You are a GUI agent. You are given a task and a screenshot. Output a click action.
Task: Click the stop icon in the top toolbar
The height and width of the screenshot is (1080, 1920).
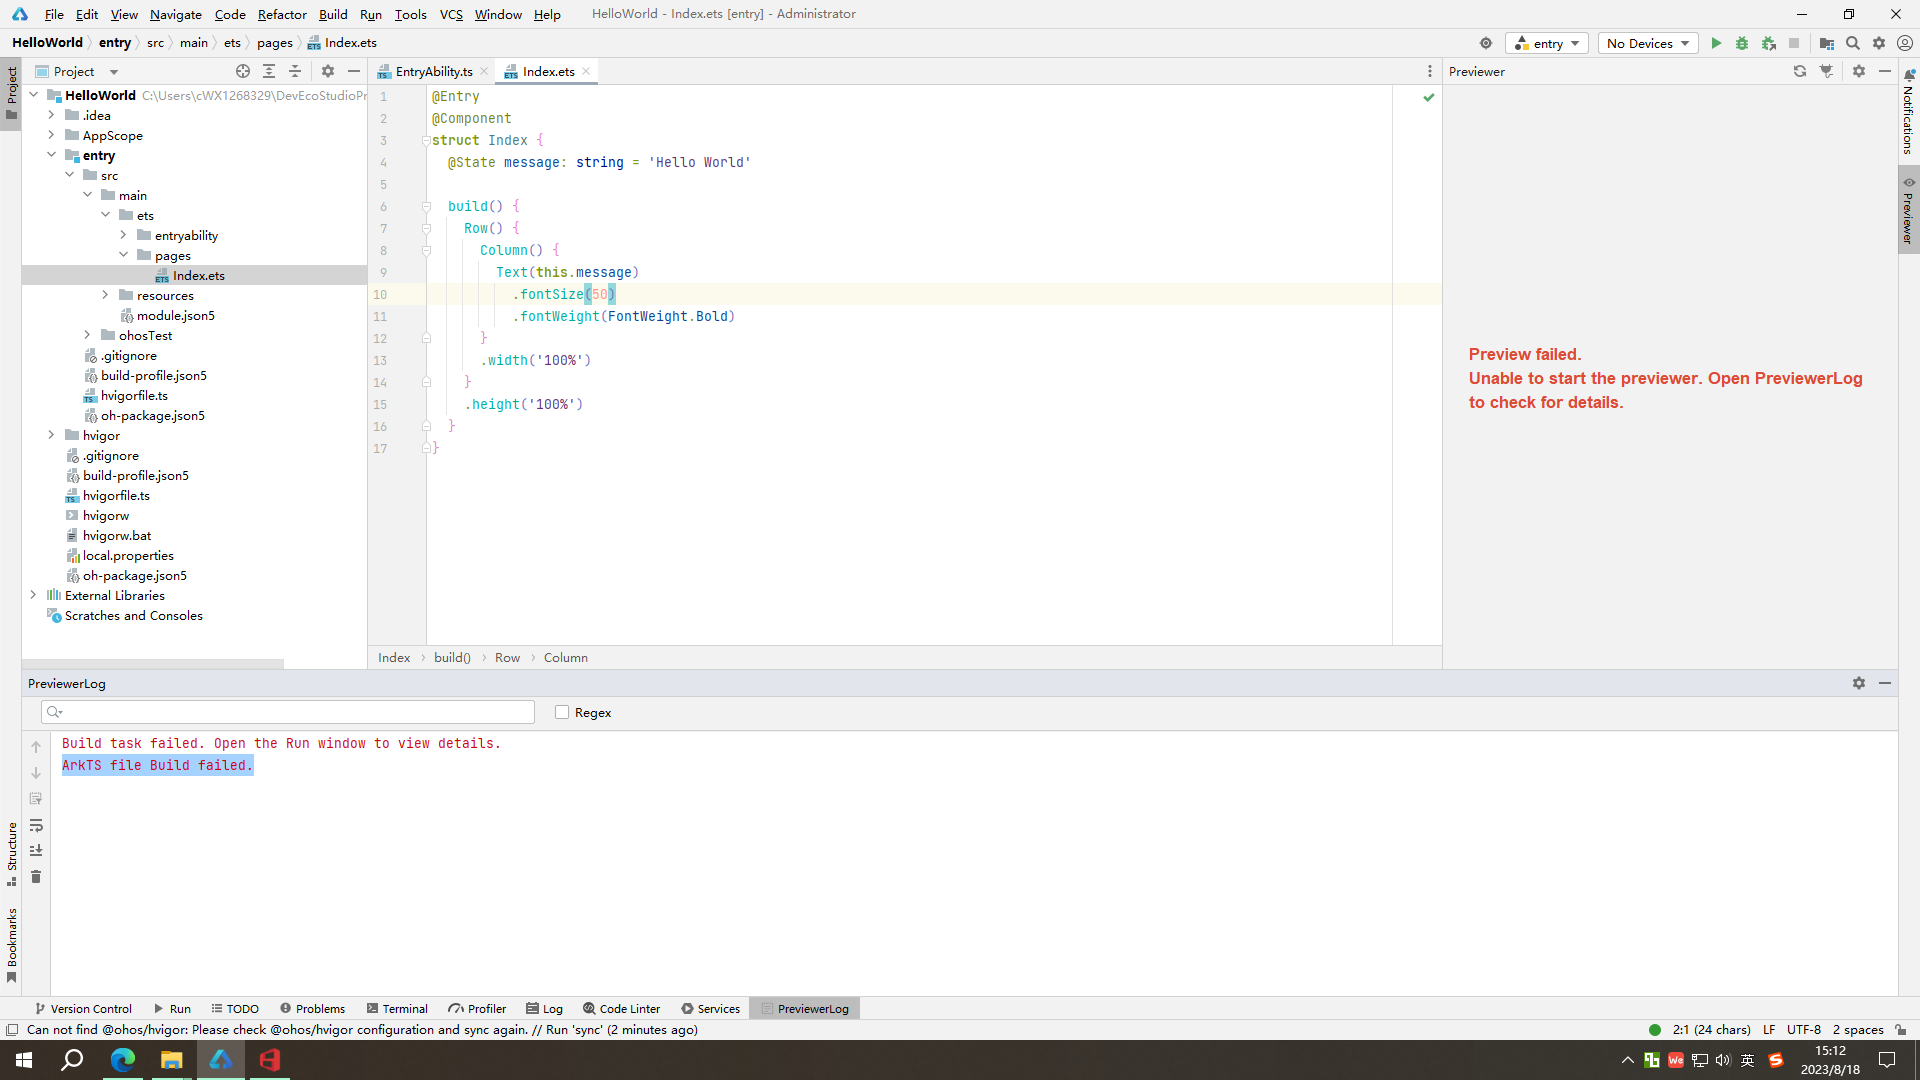(x=1794, y=43)
